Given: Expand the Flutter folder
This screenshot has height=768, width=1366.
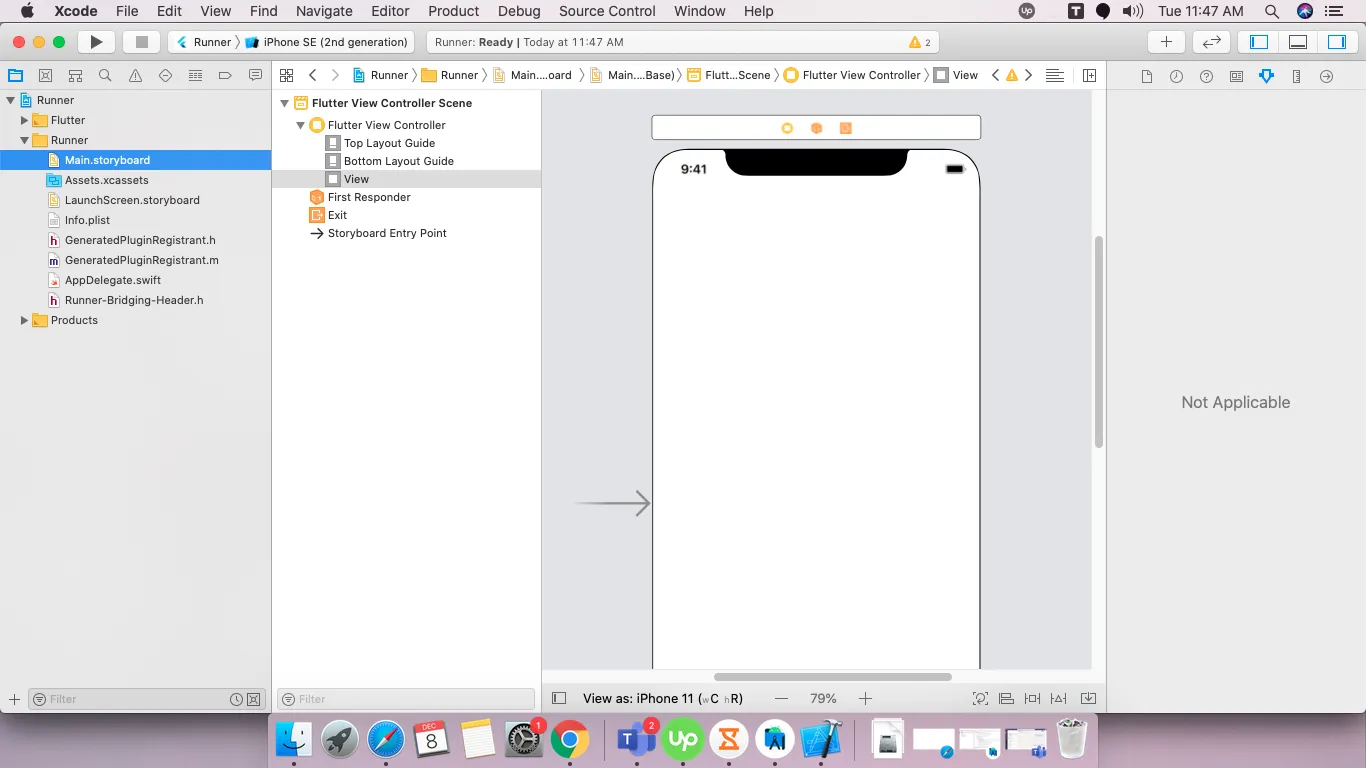Looking at the screenshot, I should [25, 120].
